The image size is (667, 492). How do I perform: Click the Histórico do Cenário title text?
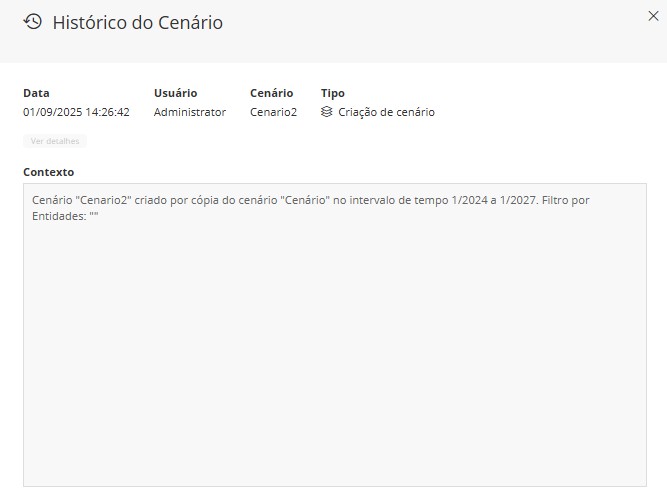coord(137,22)
